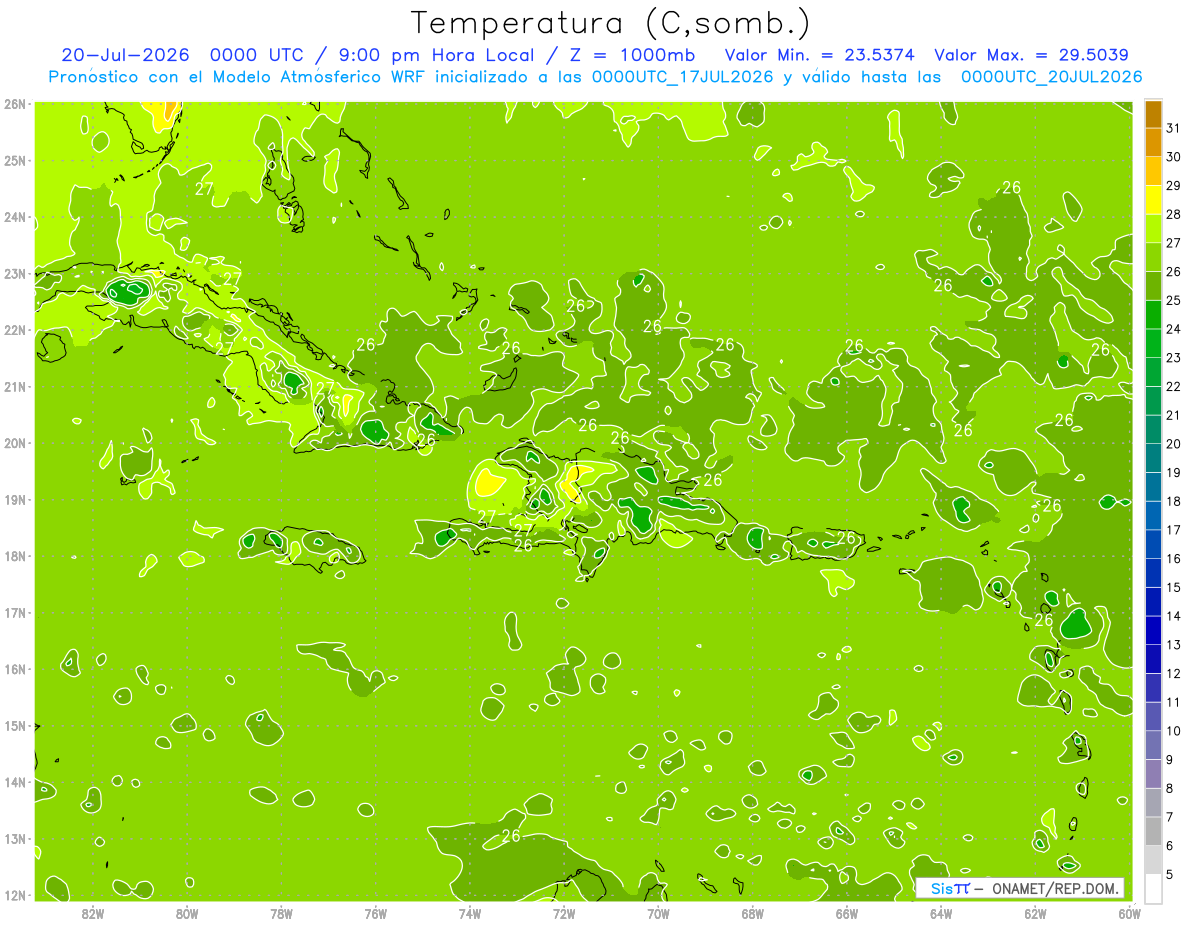Image resolution: width=1200 pixels, height=927 pixels.
Task: Click the "9:00 pm Hora Local" text
Action: pyautogui.click(x=436, y=55)
